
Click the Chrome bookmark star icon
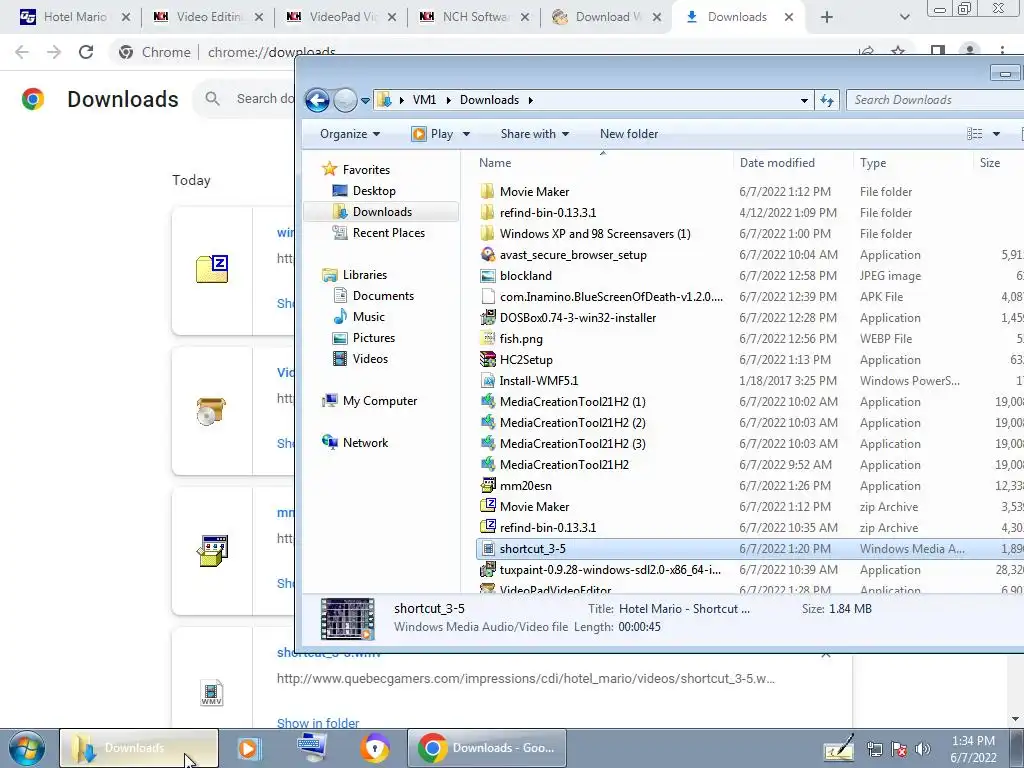point(899,52)
